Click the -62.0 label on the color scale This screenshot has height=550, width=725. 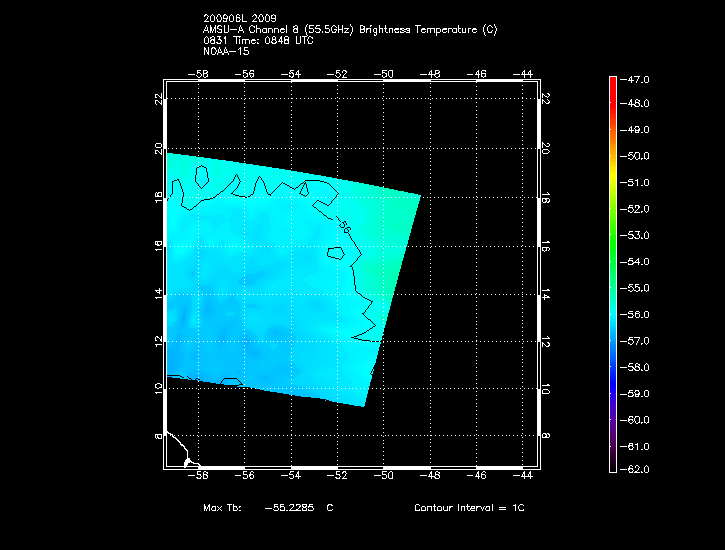pos(638,472)
